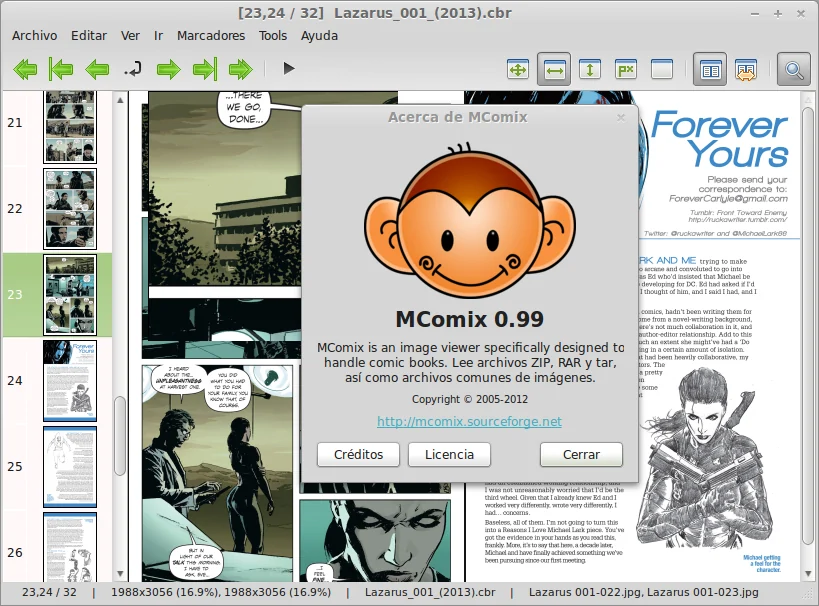Select the page 22 thumbnail
Viewport: 819px width, 606px height.
pyautogui.click(x=70, y=209)
